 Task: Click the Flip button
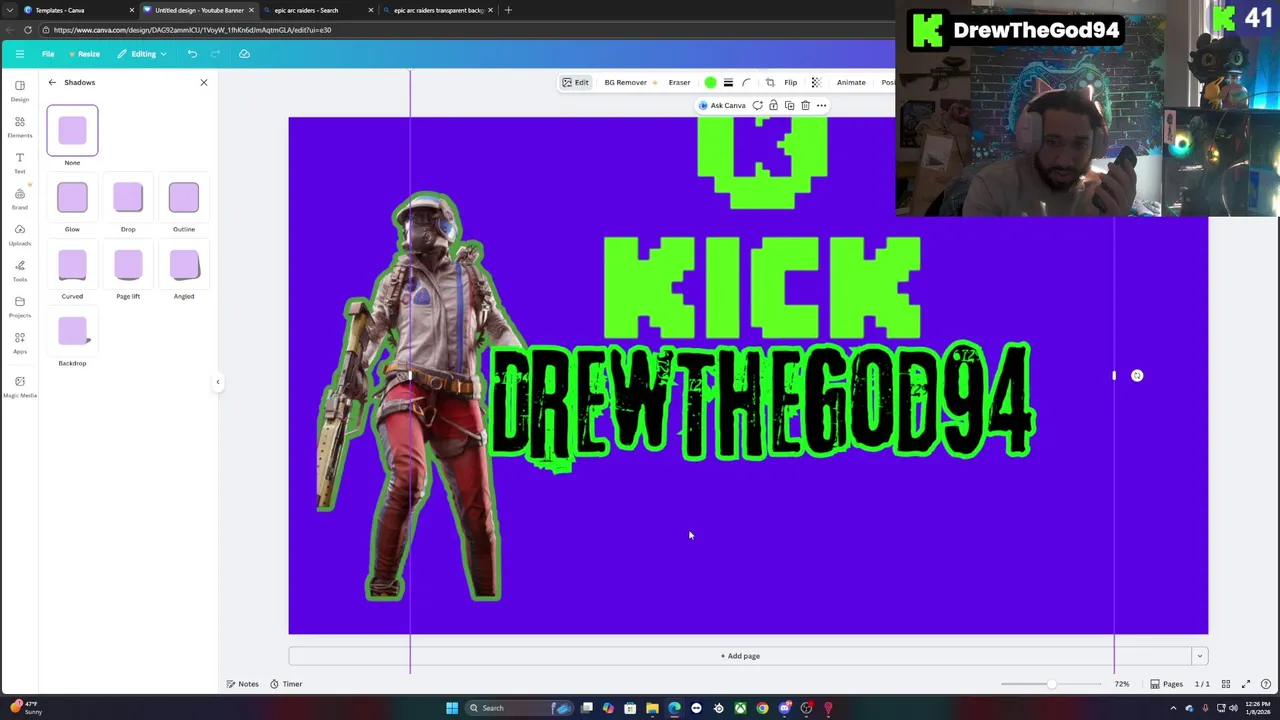click(x=790, y=82)
